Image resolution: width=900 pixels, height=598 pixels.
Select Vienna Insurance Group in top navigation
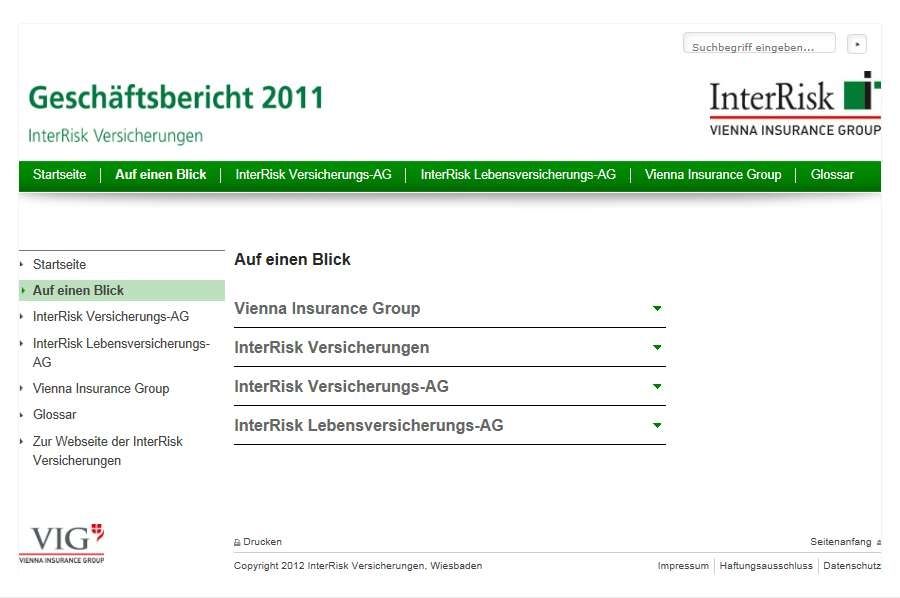713,175
